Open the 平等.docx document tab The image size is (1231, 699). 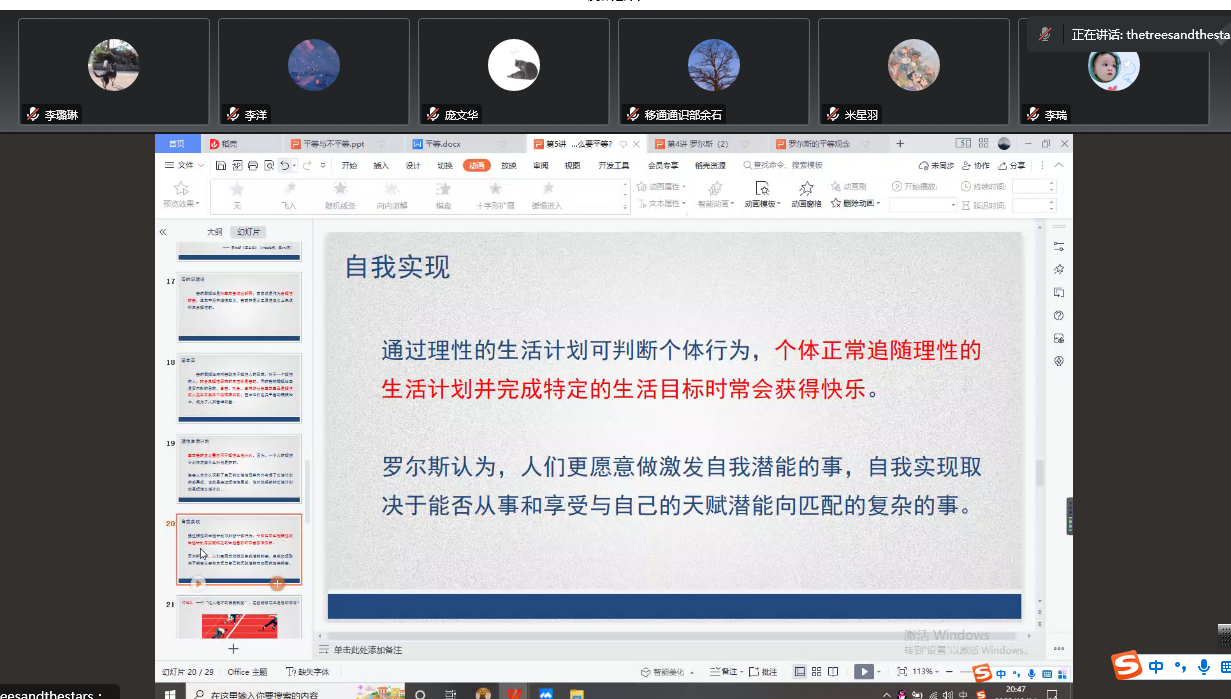click(443, 144)
